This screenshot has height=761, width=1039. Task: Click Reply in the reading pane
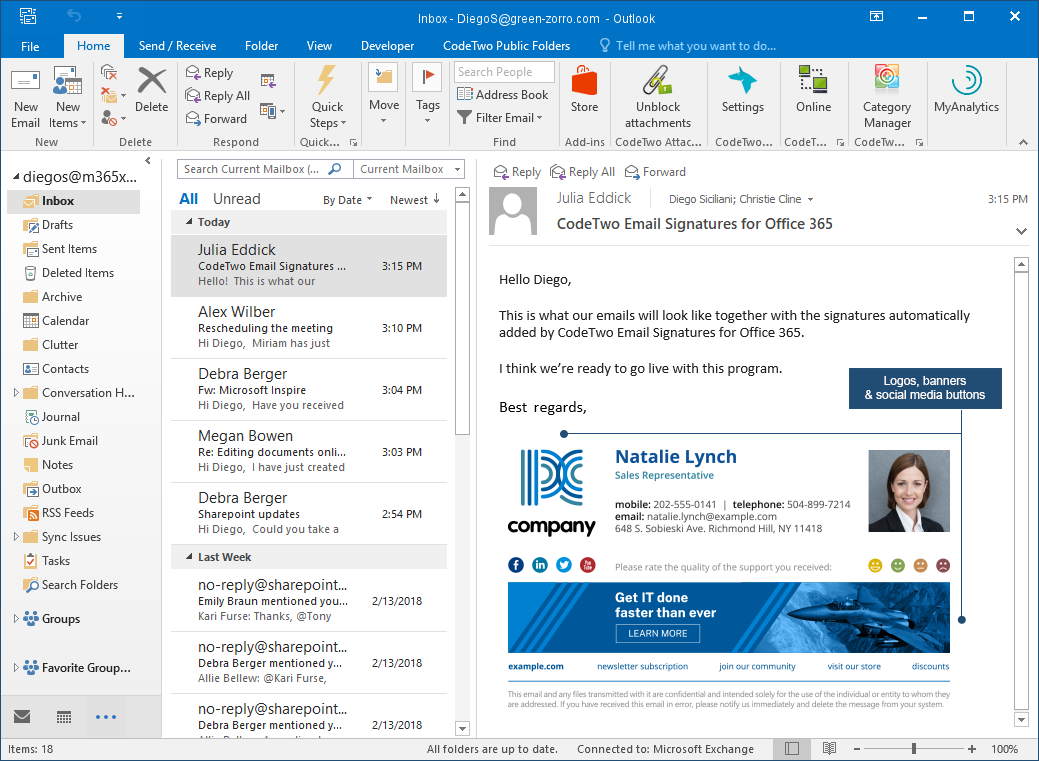pos(517,172)
